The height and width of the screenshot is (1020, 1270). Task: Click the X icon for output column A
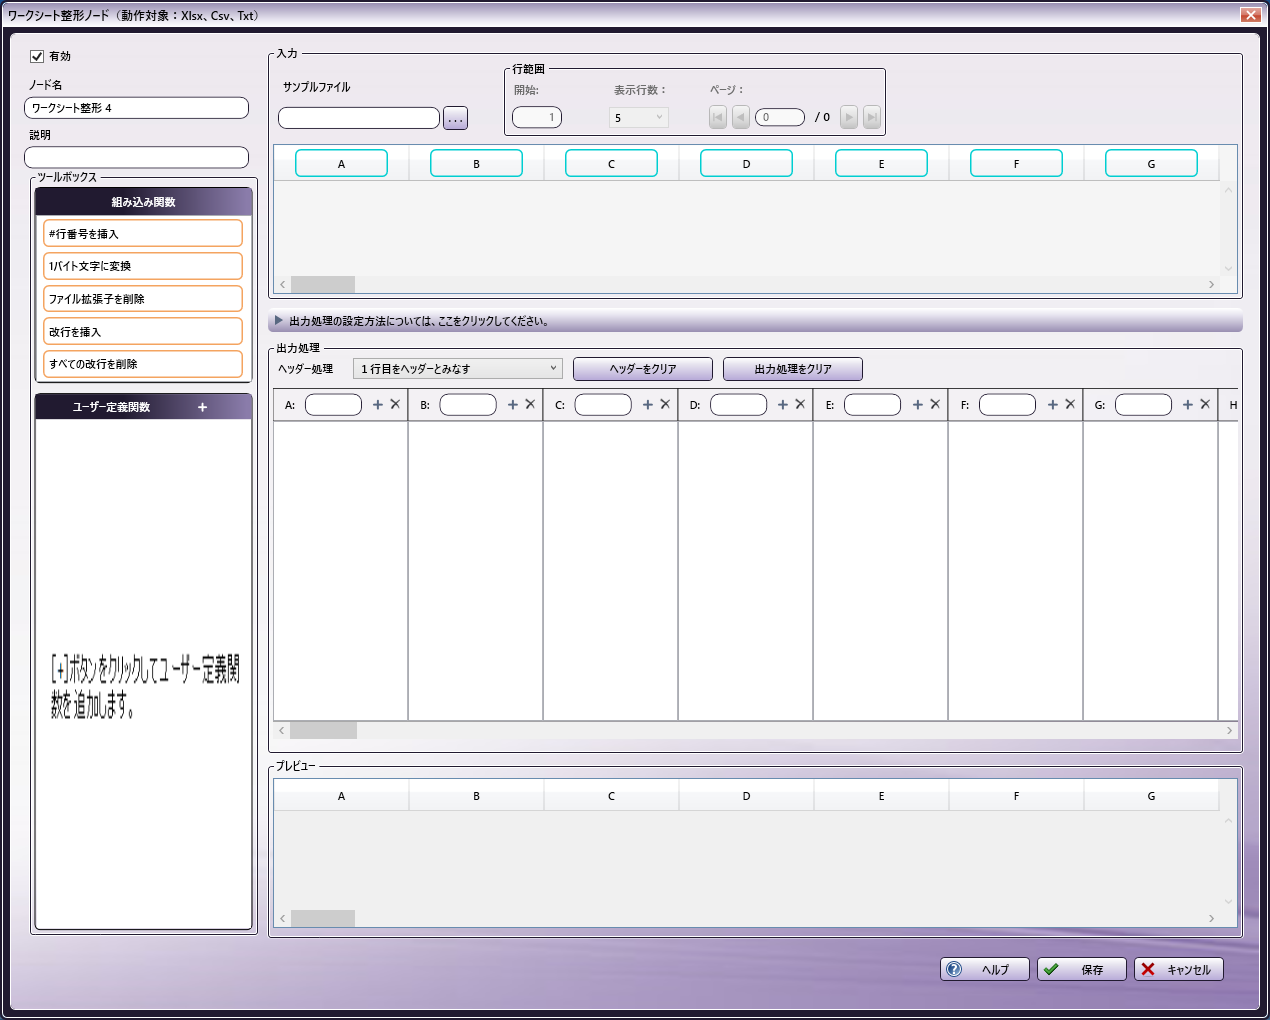(395, 404)
